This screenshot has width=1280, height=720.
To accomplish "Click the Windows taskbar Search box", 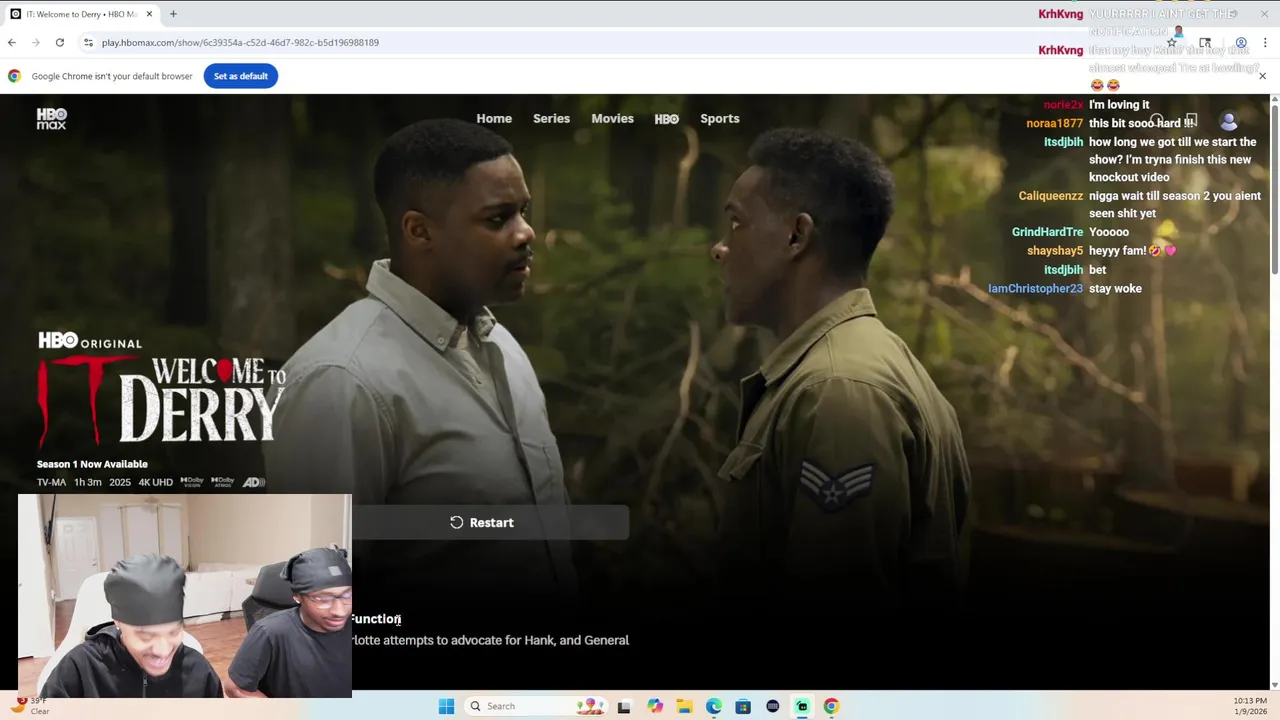I will tap(535, 706).
